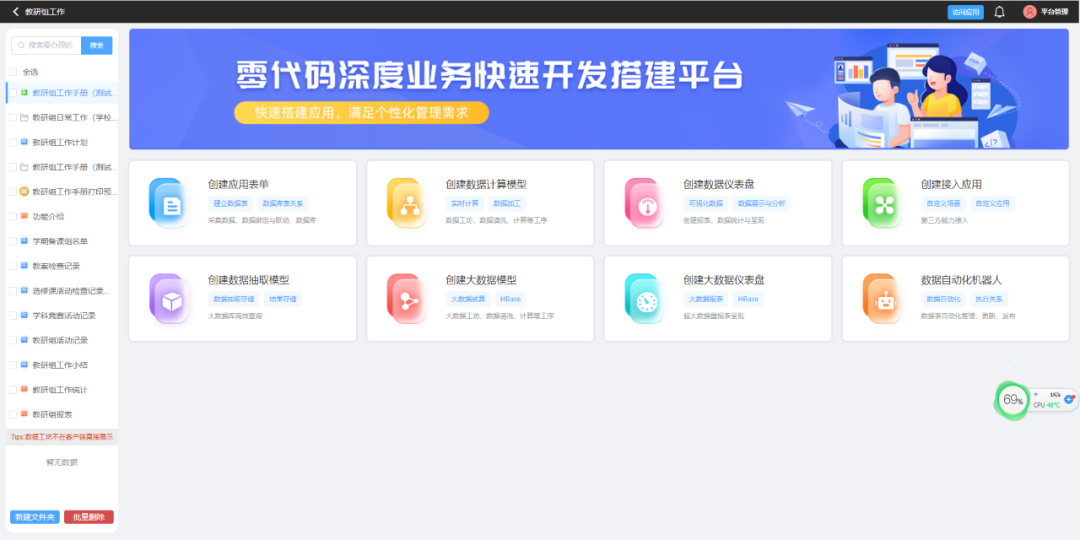This screenshot has height=540, width=1080.
Task: Click the orange icon beside 教研组工作统计
Action: pos(24,390)
